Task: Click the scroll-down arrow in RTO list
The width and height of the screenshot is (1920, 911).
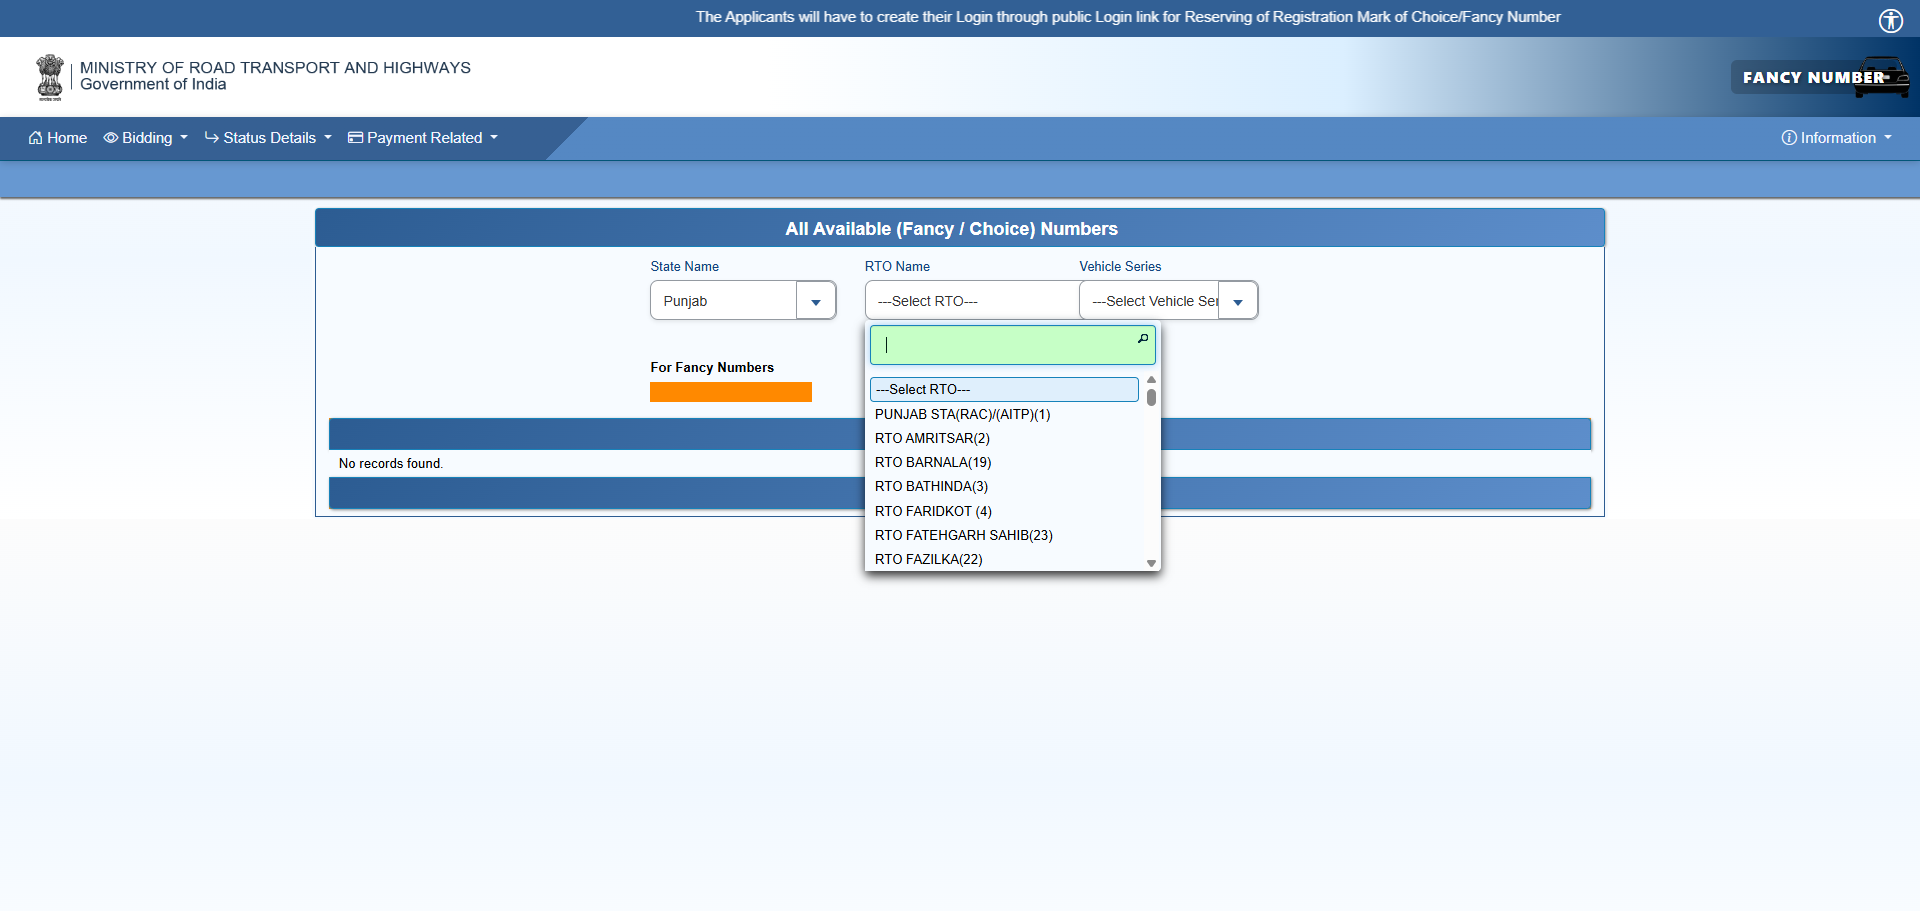Action: coord(1151,563)
